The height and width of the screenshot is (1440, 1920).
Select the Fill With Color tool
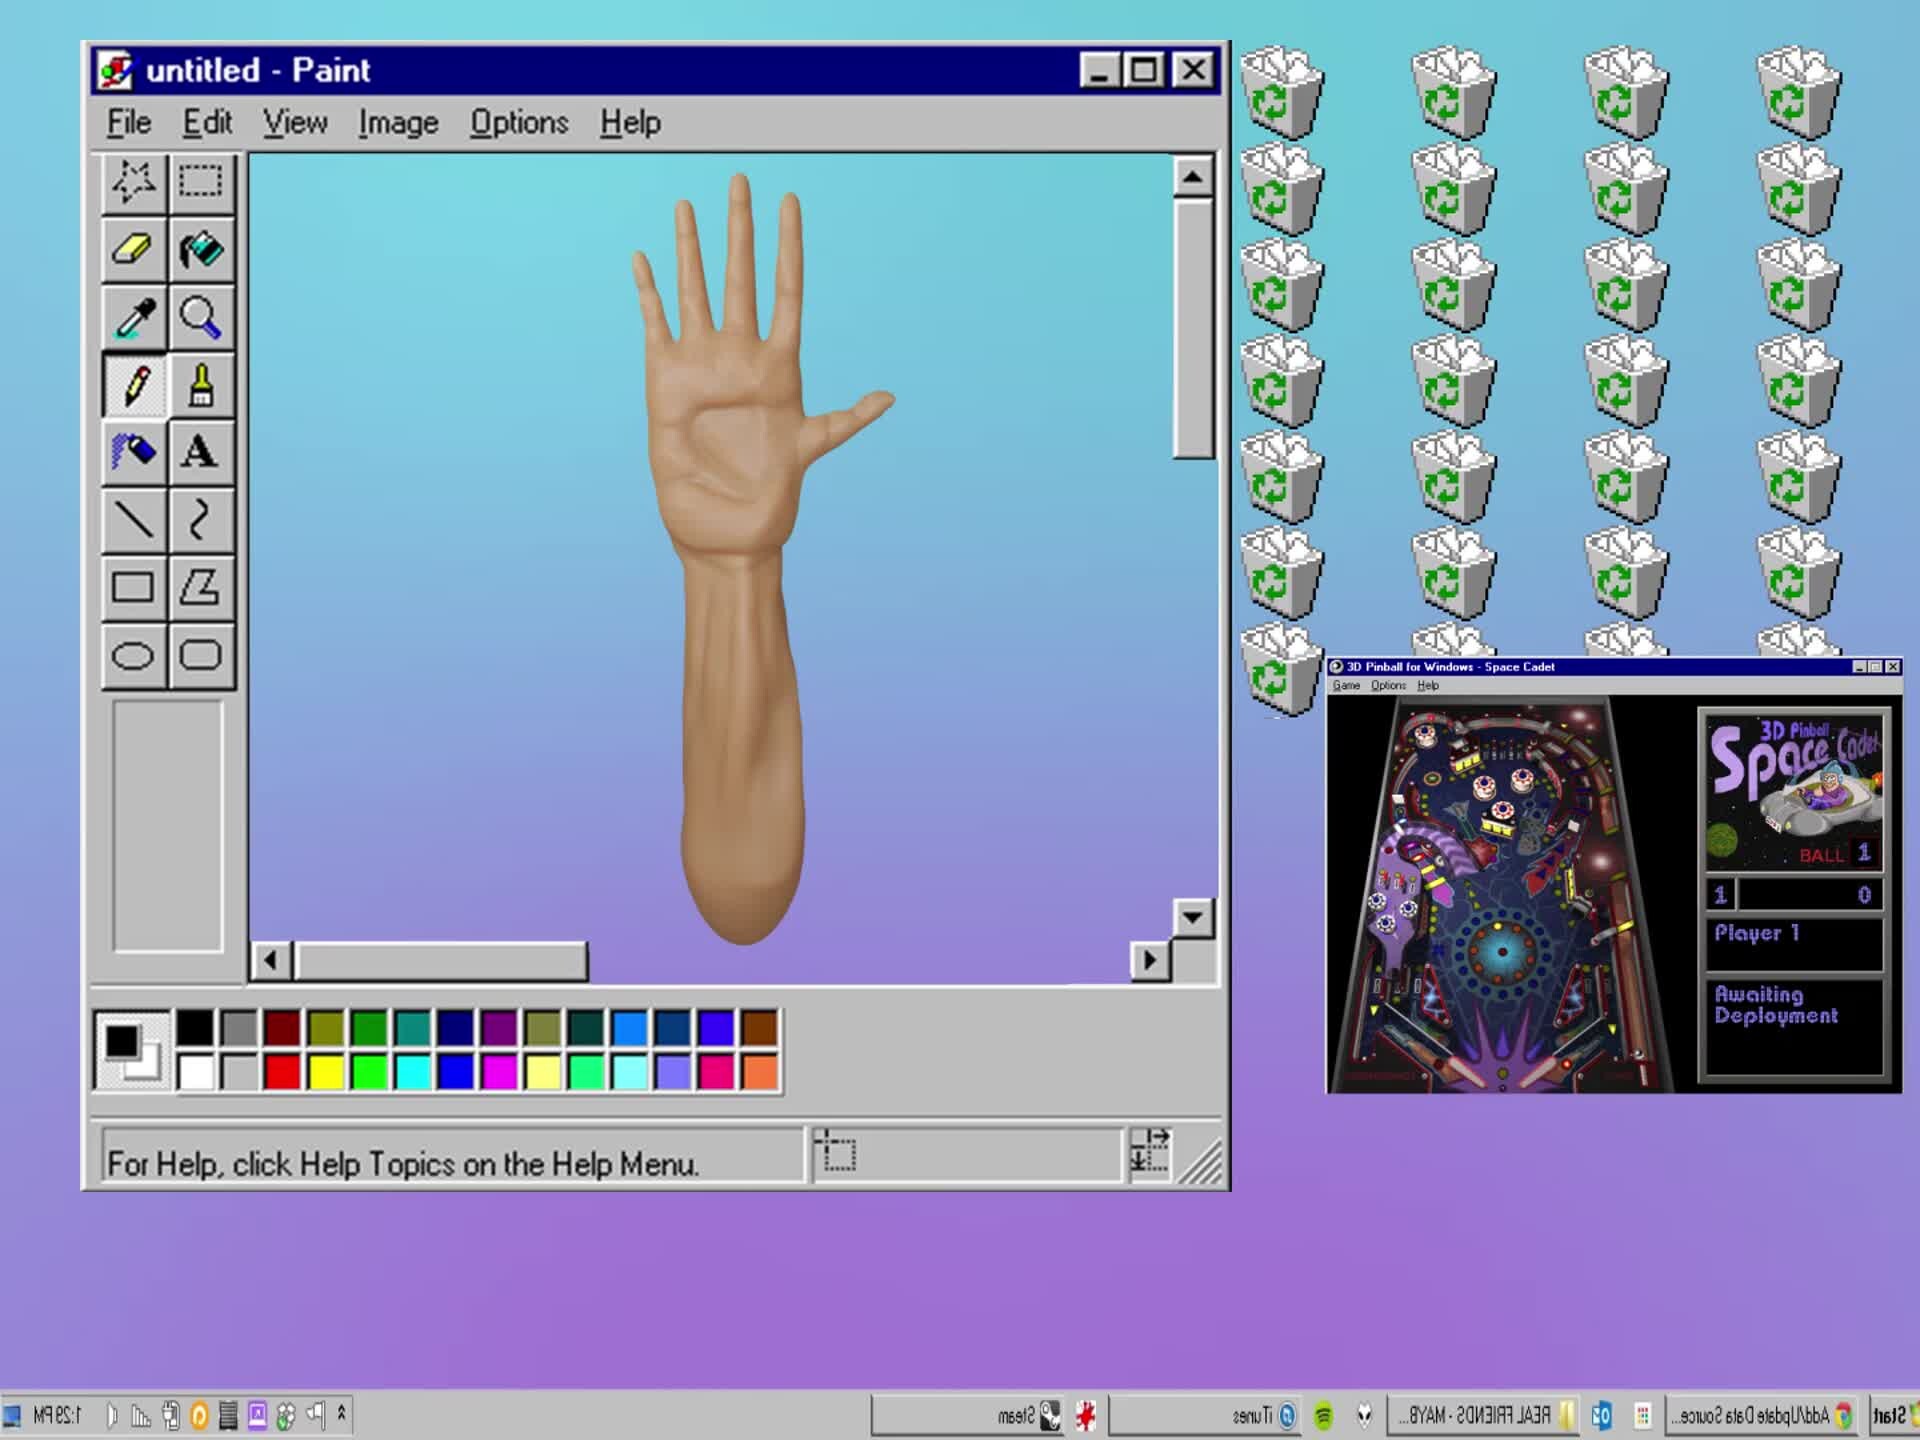(200, 250)
